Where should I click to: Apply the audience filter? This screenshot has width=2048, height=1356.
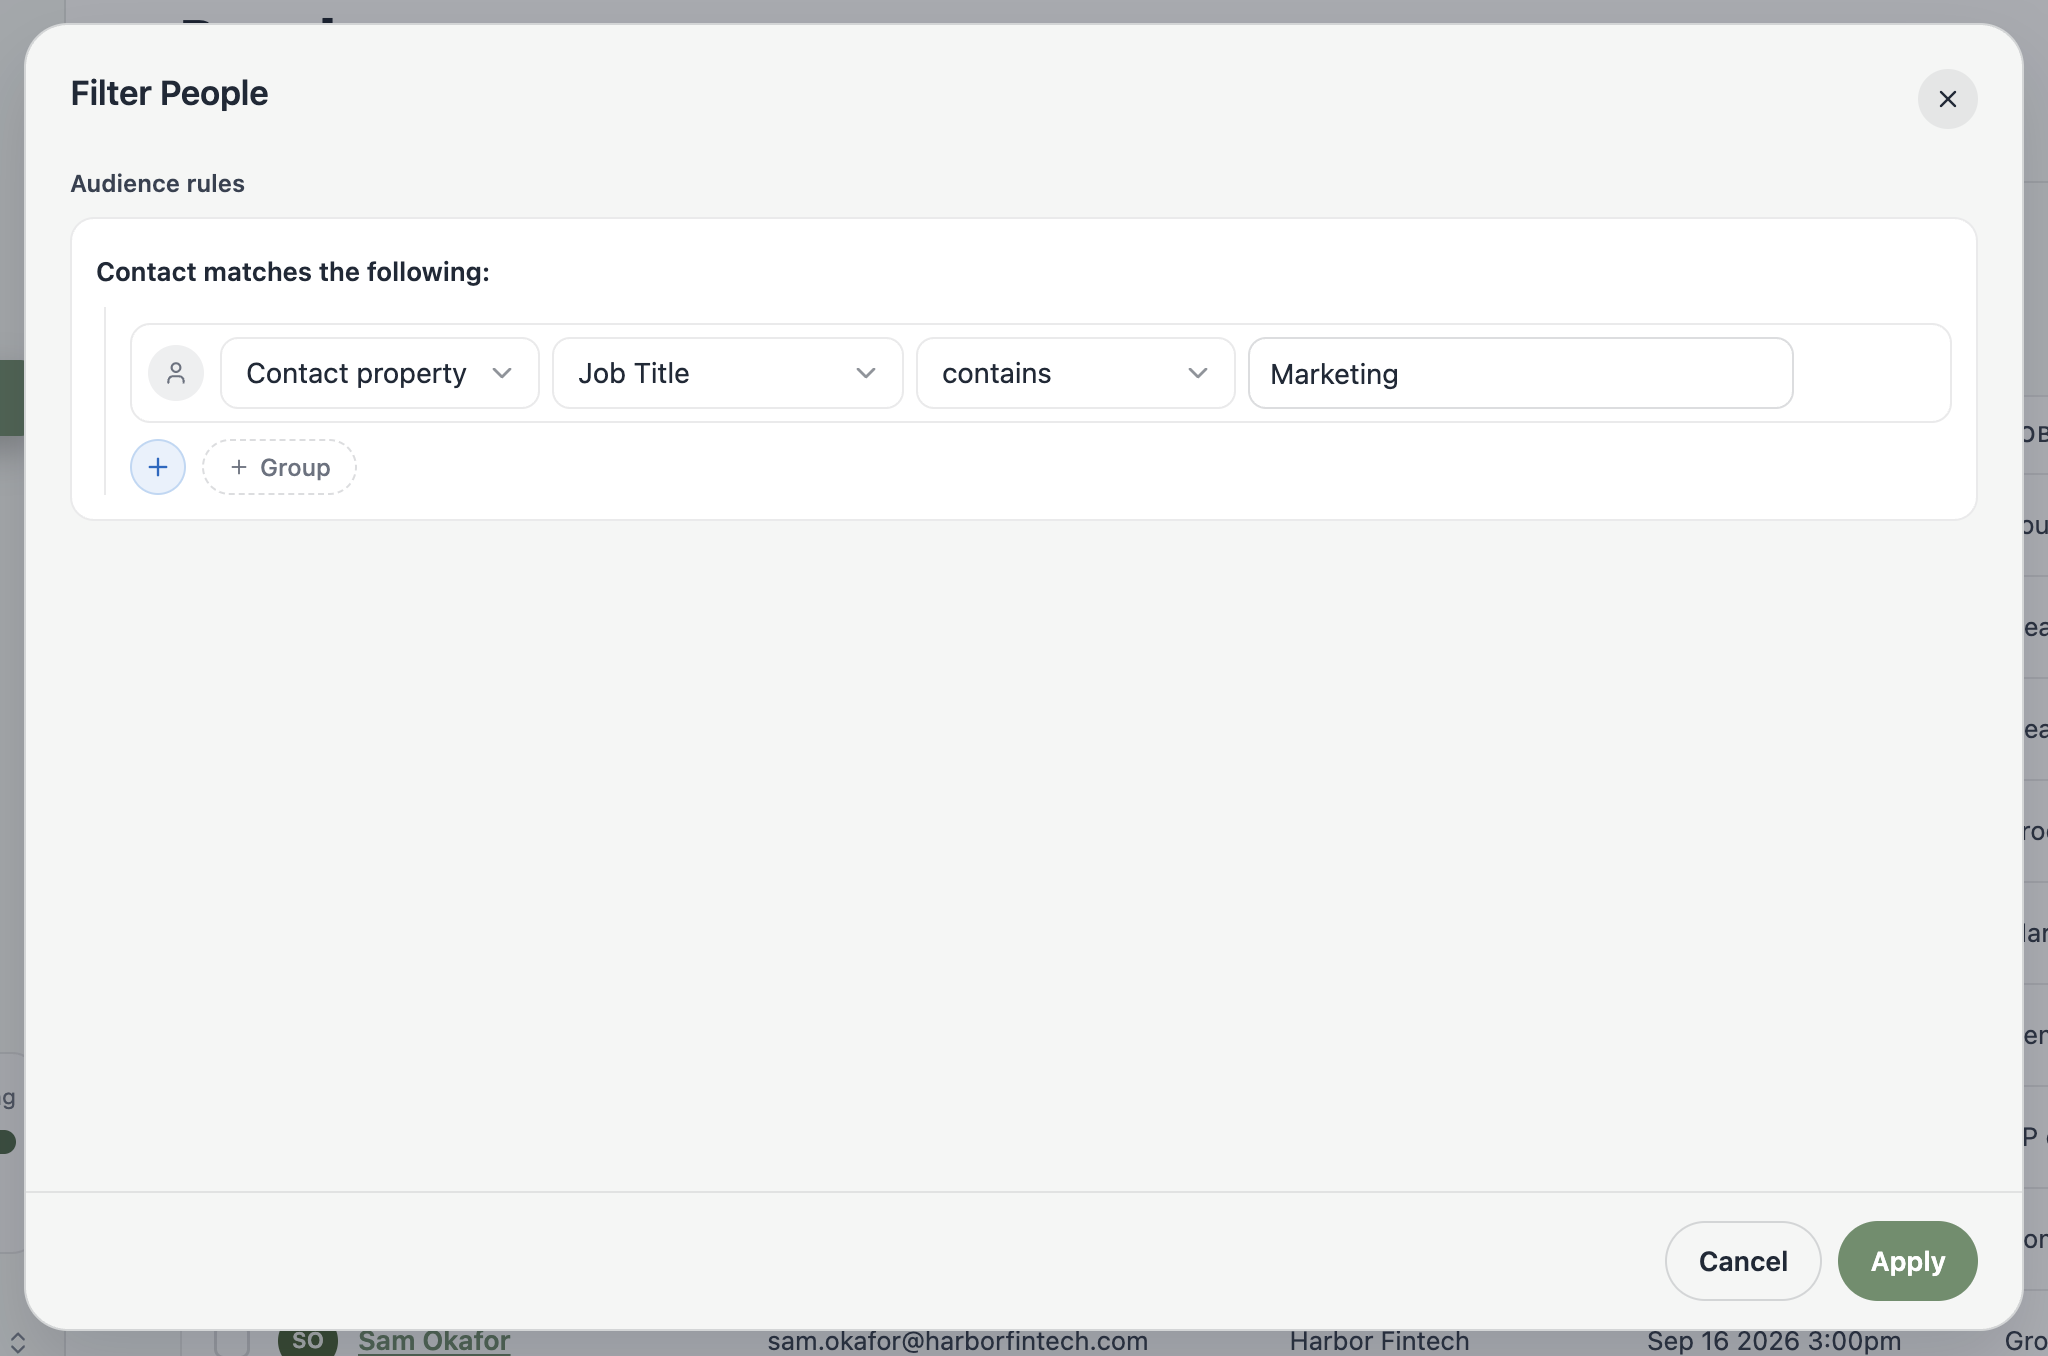pyautogui.click(x=1907, y=1261)
